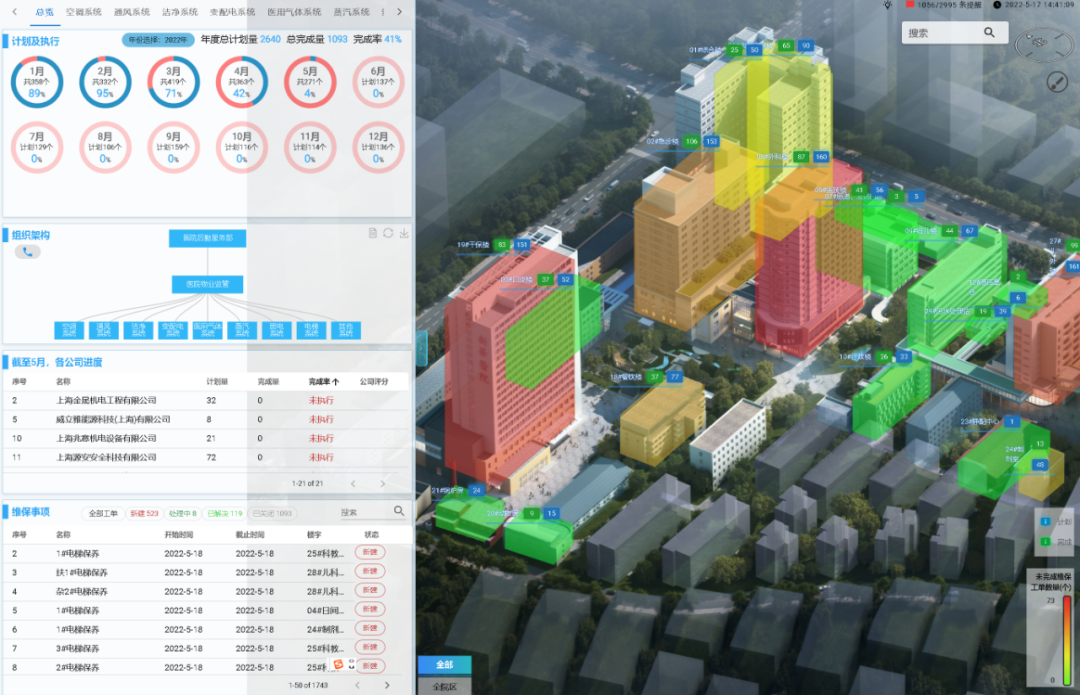Toggle the 新建 523 work order filter

pyautogui.click(x=144, y=513)
